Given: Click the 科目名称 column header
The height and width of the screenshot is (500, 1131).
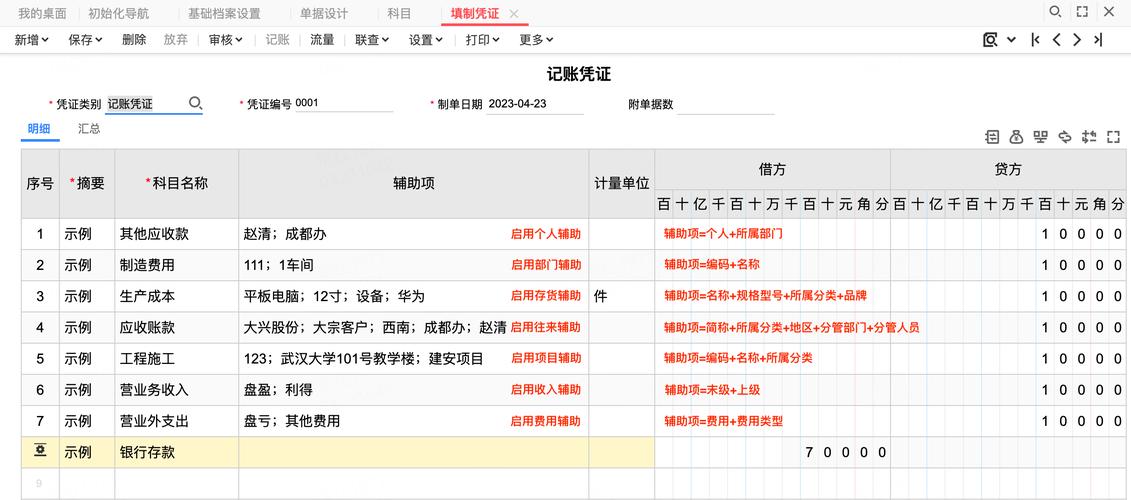Looking at the screenshot, I should [177, 183].
